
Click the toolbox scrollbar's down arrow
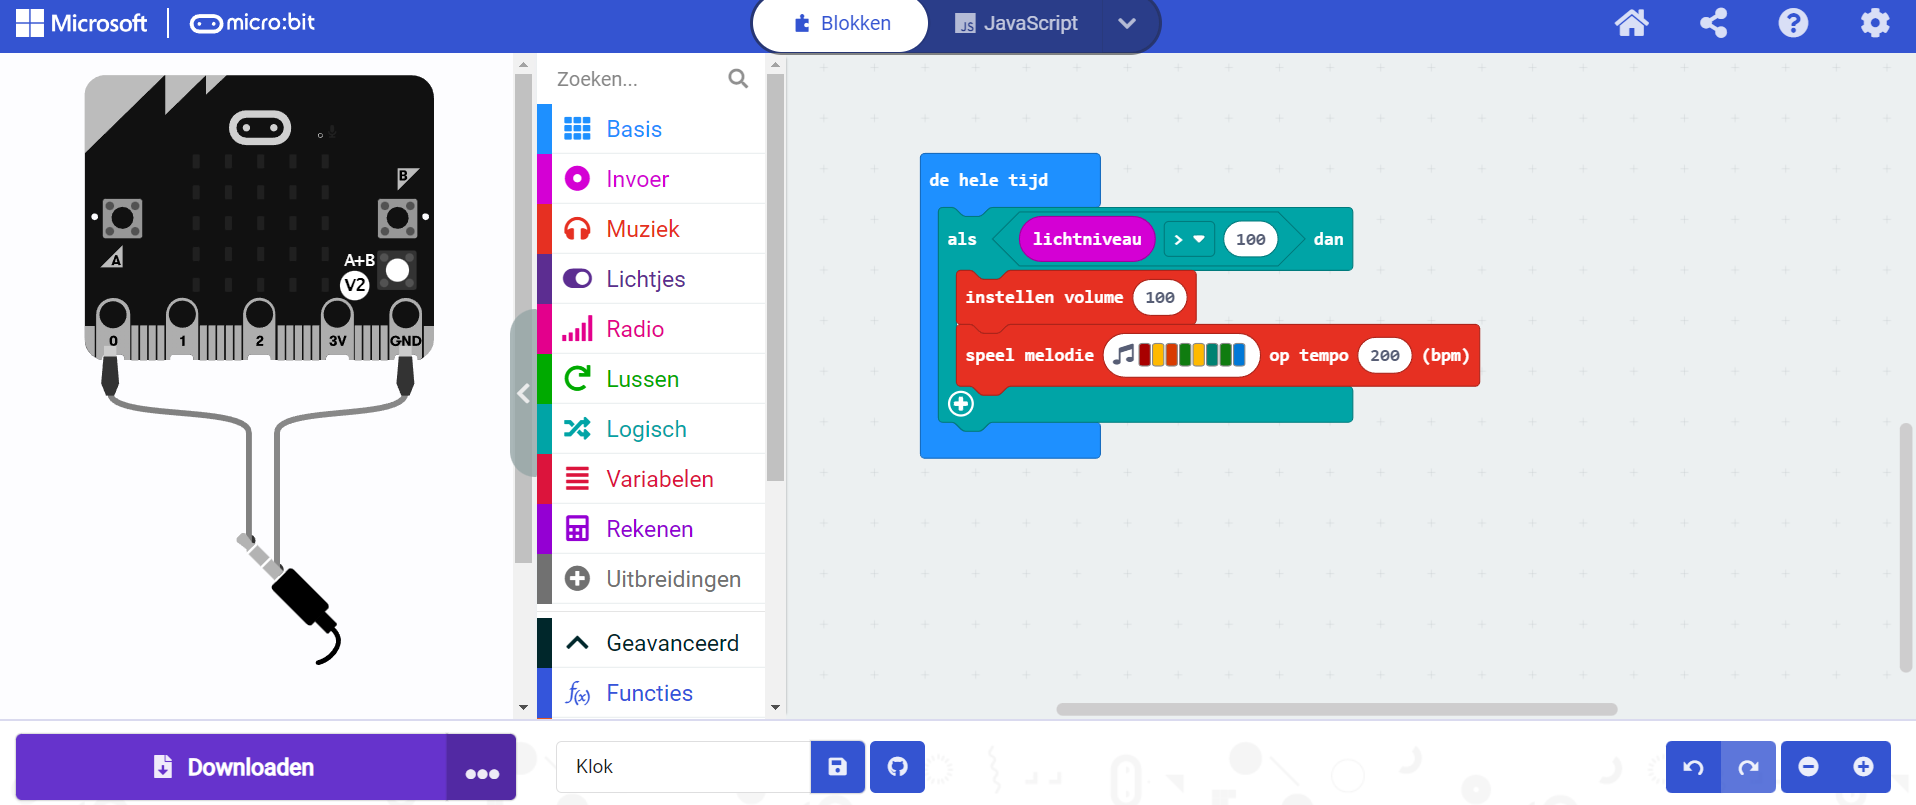coord(775,708)
